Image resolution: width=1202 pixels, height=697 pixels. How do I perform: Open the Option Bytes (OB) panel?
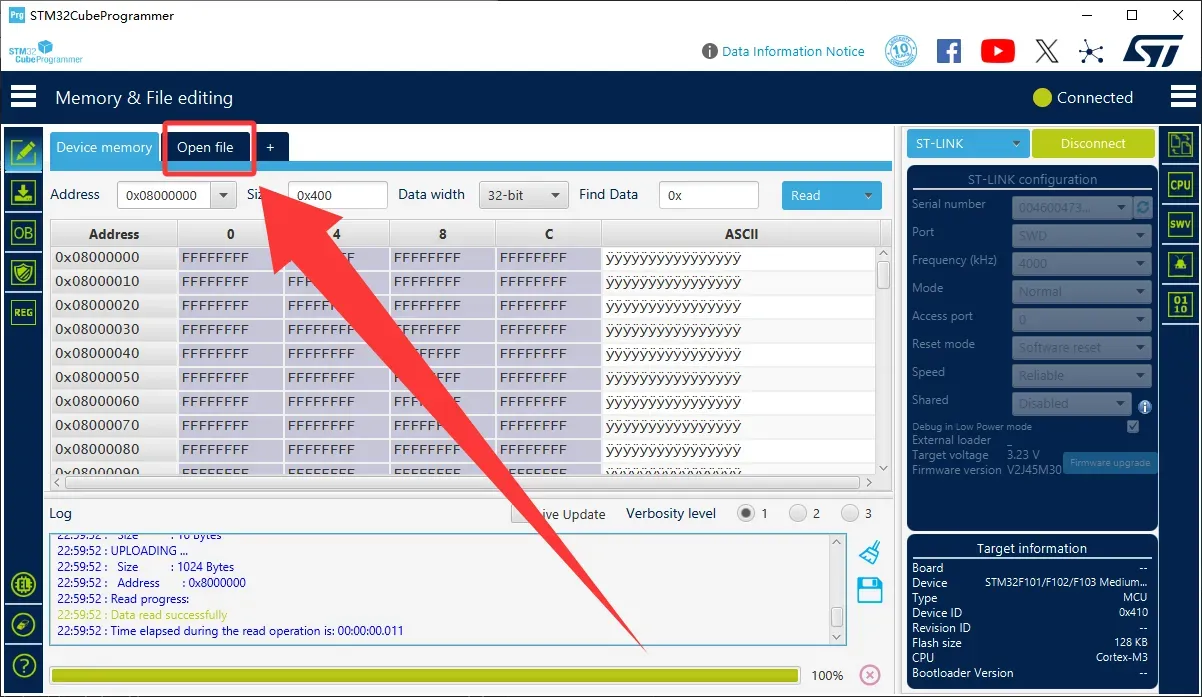[x=23, y=232]
